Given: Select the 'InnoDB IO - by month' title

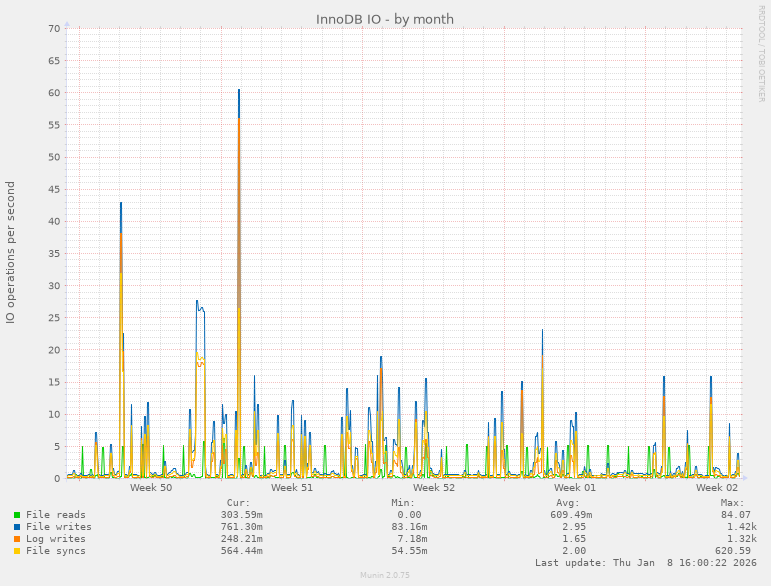Looking at the screenshot, I should (385, 19).
